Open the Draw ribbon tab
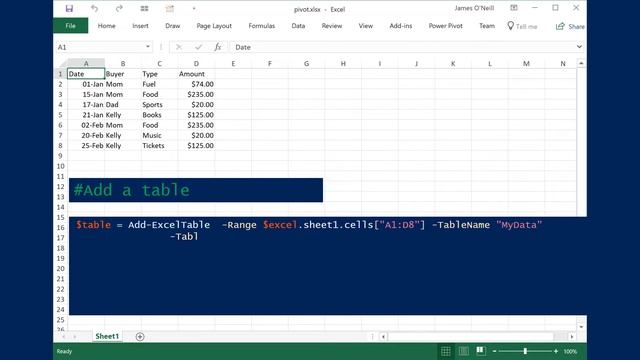The width and height of the screenshot is (640, 360). pos(173,26)
